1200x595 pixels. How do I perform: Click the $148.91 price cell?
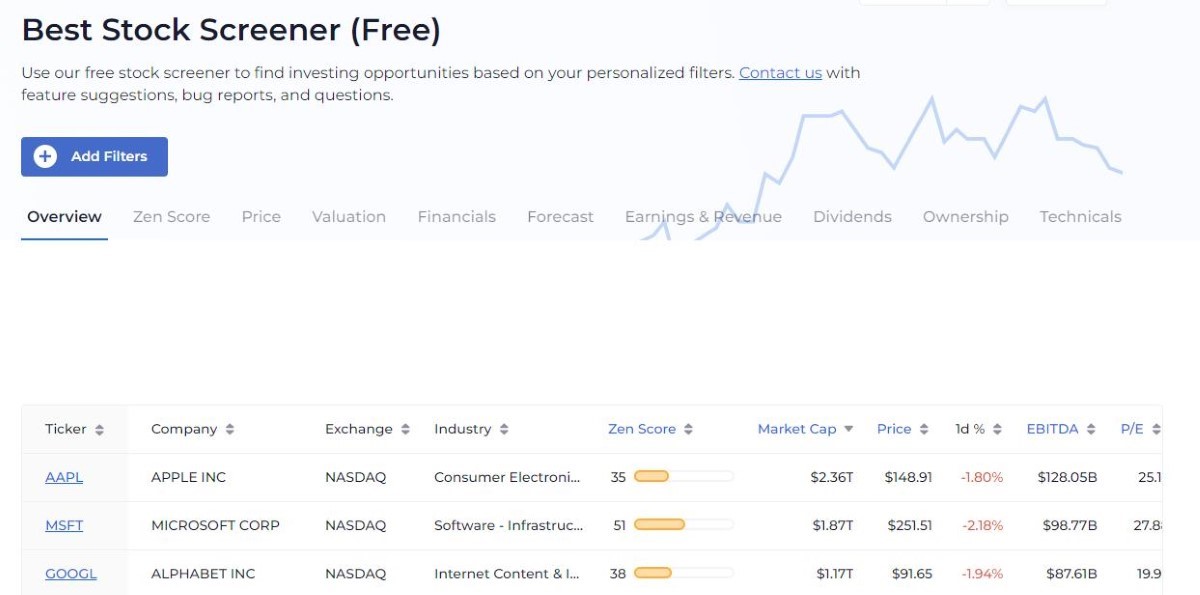[908, 478]
